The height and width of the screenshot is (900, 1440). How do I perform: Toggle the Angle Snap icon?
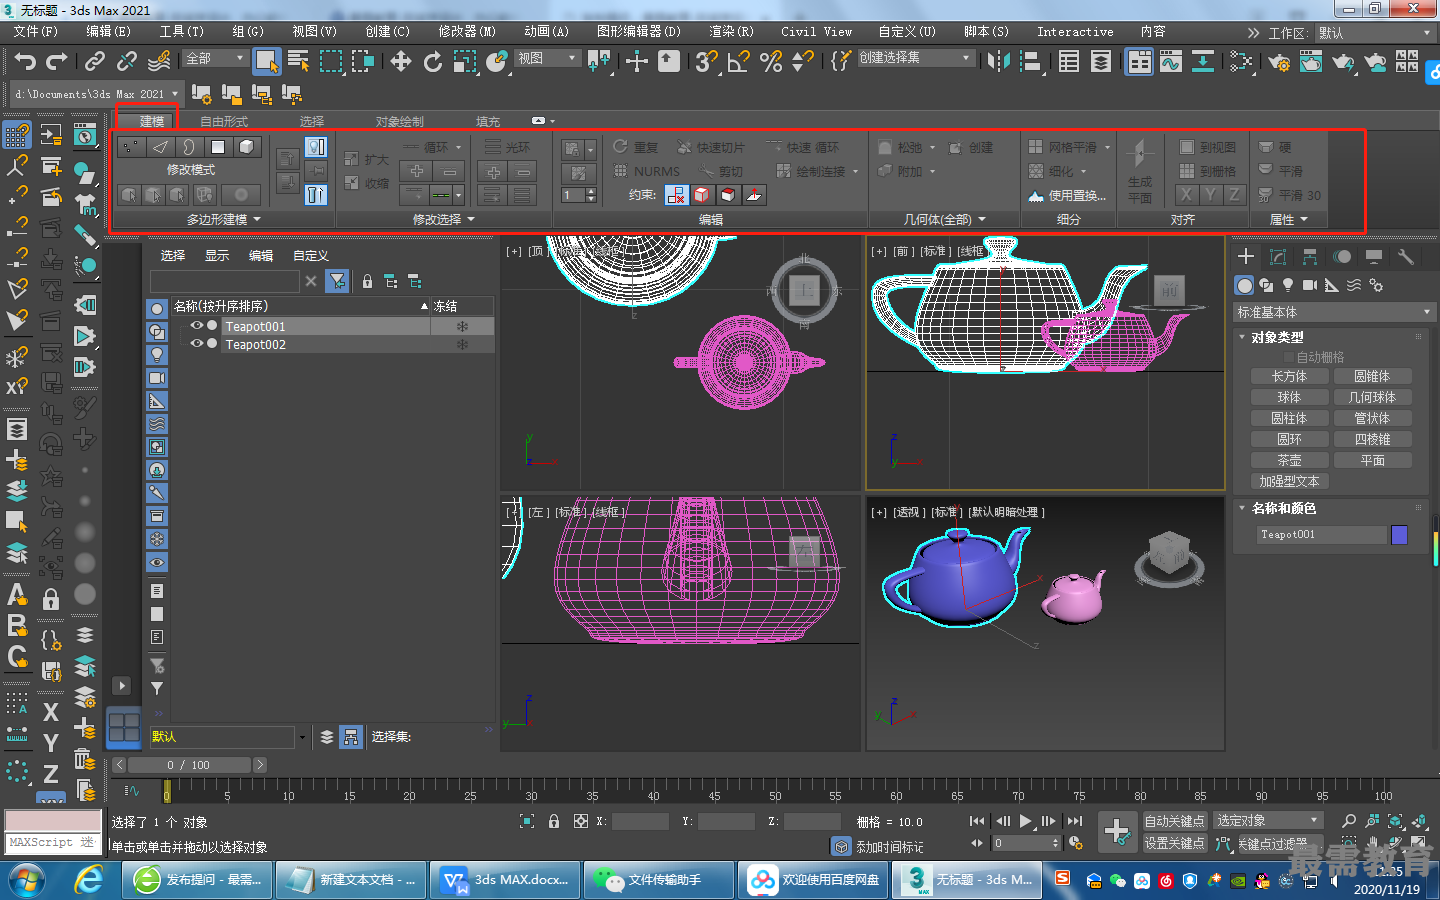coord(738,62)
